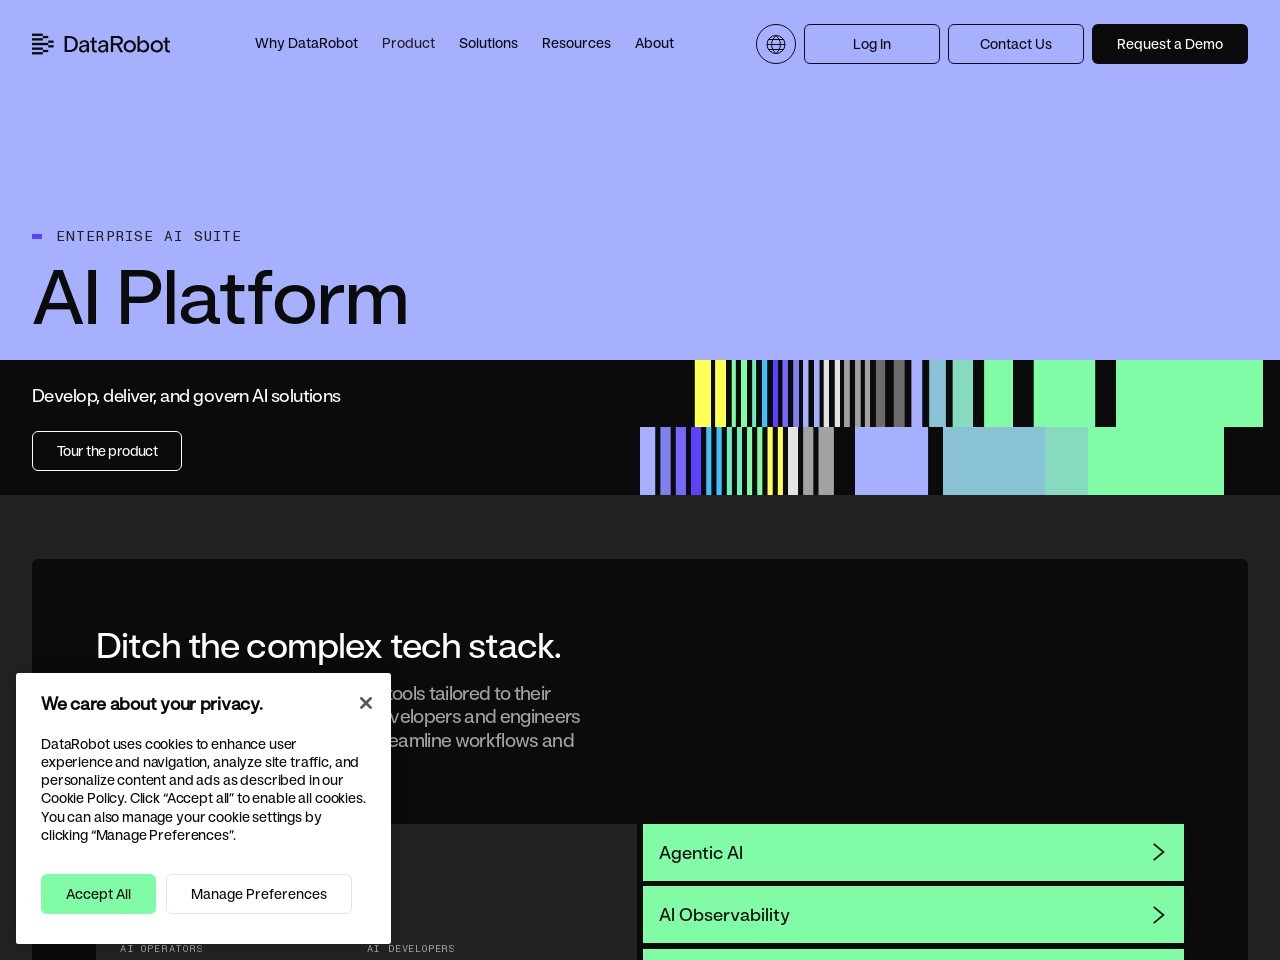Open the language globe selector
The image size is (1280, 960).
coord(776,44)
